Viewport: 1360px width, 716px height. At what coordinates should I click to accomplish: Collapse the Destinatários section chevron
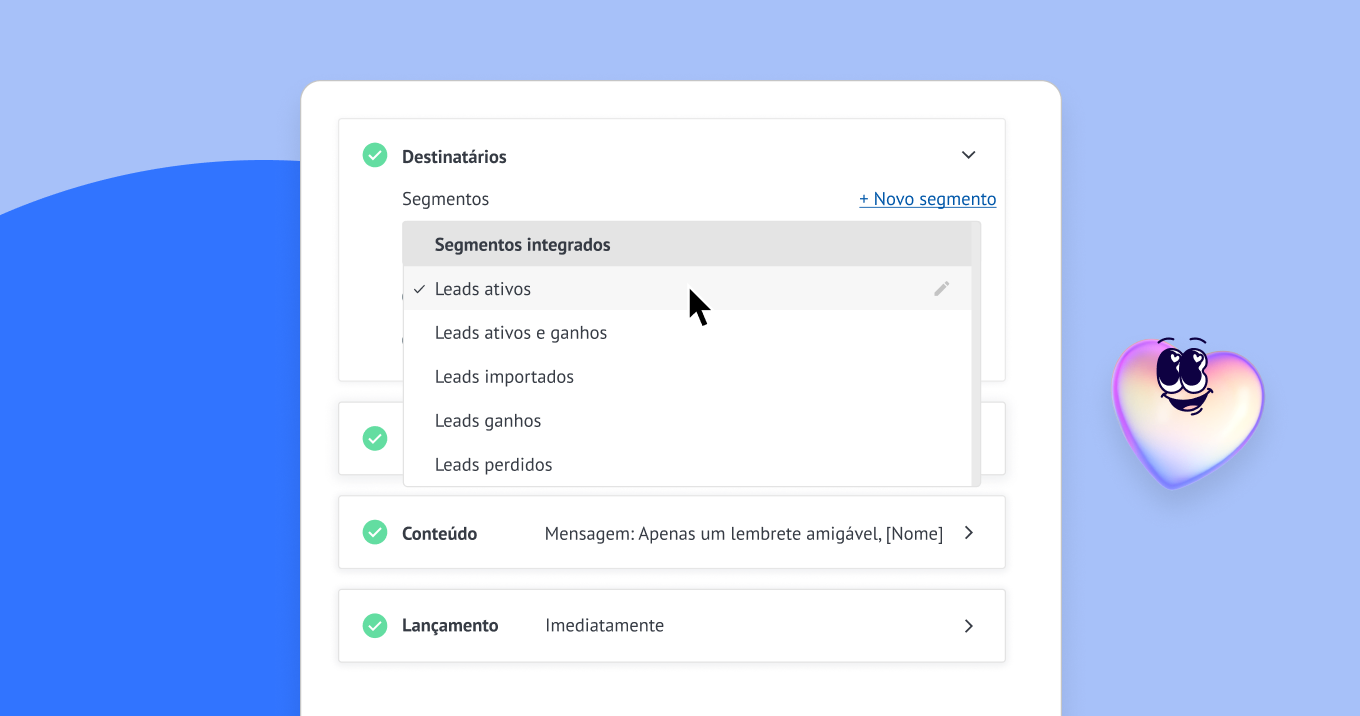(x=967, y=155)
